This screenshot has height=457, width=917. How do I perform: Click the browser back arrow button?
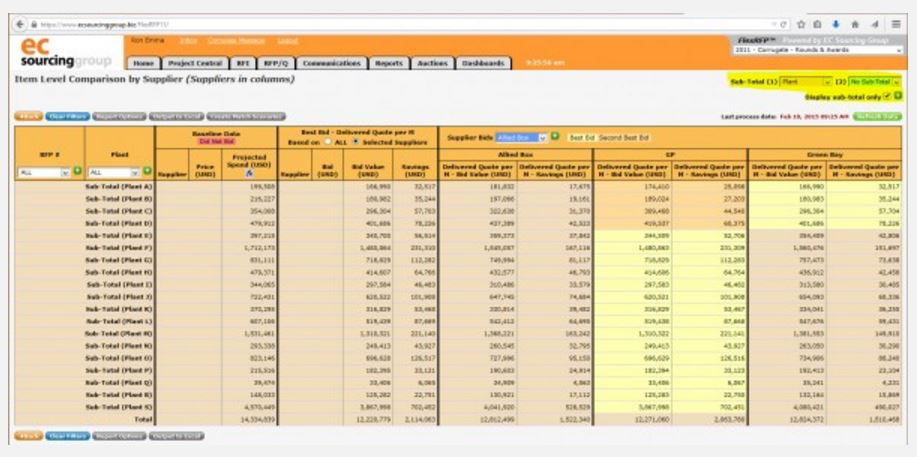tap(20, 25)
